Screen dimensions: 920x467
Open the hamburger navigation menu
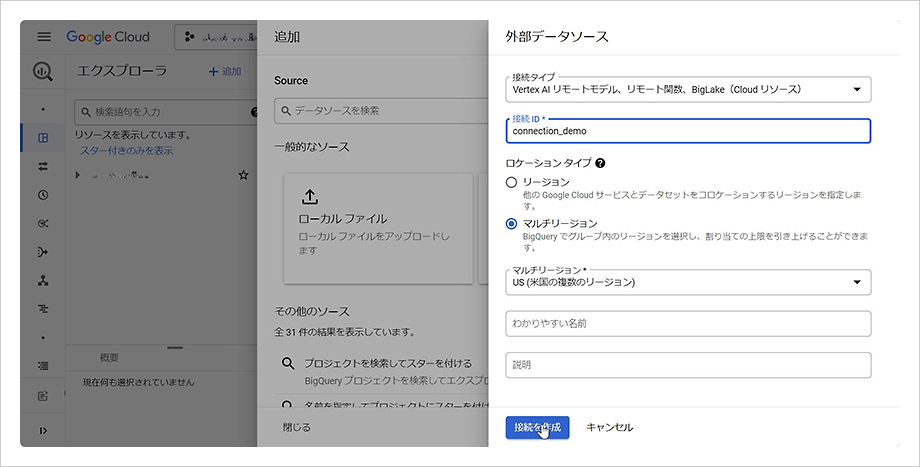44,36
